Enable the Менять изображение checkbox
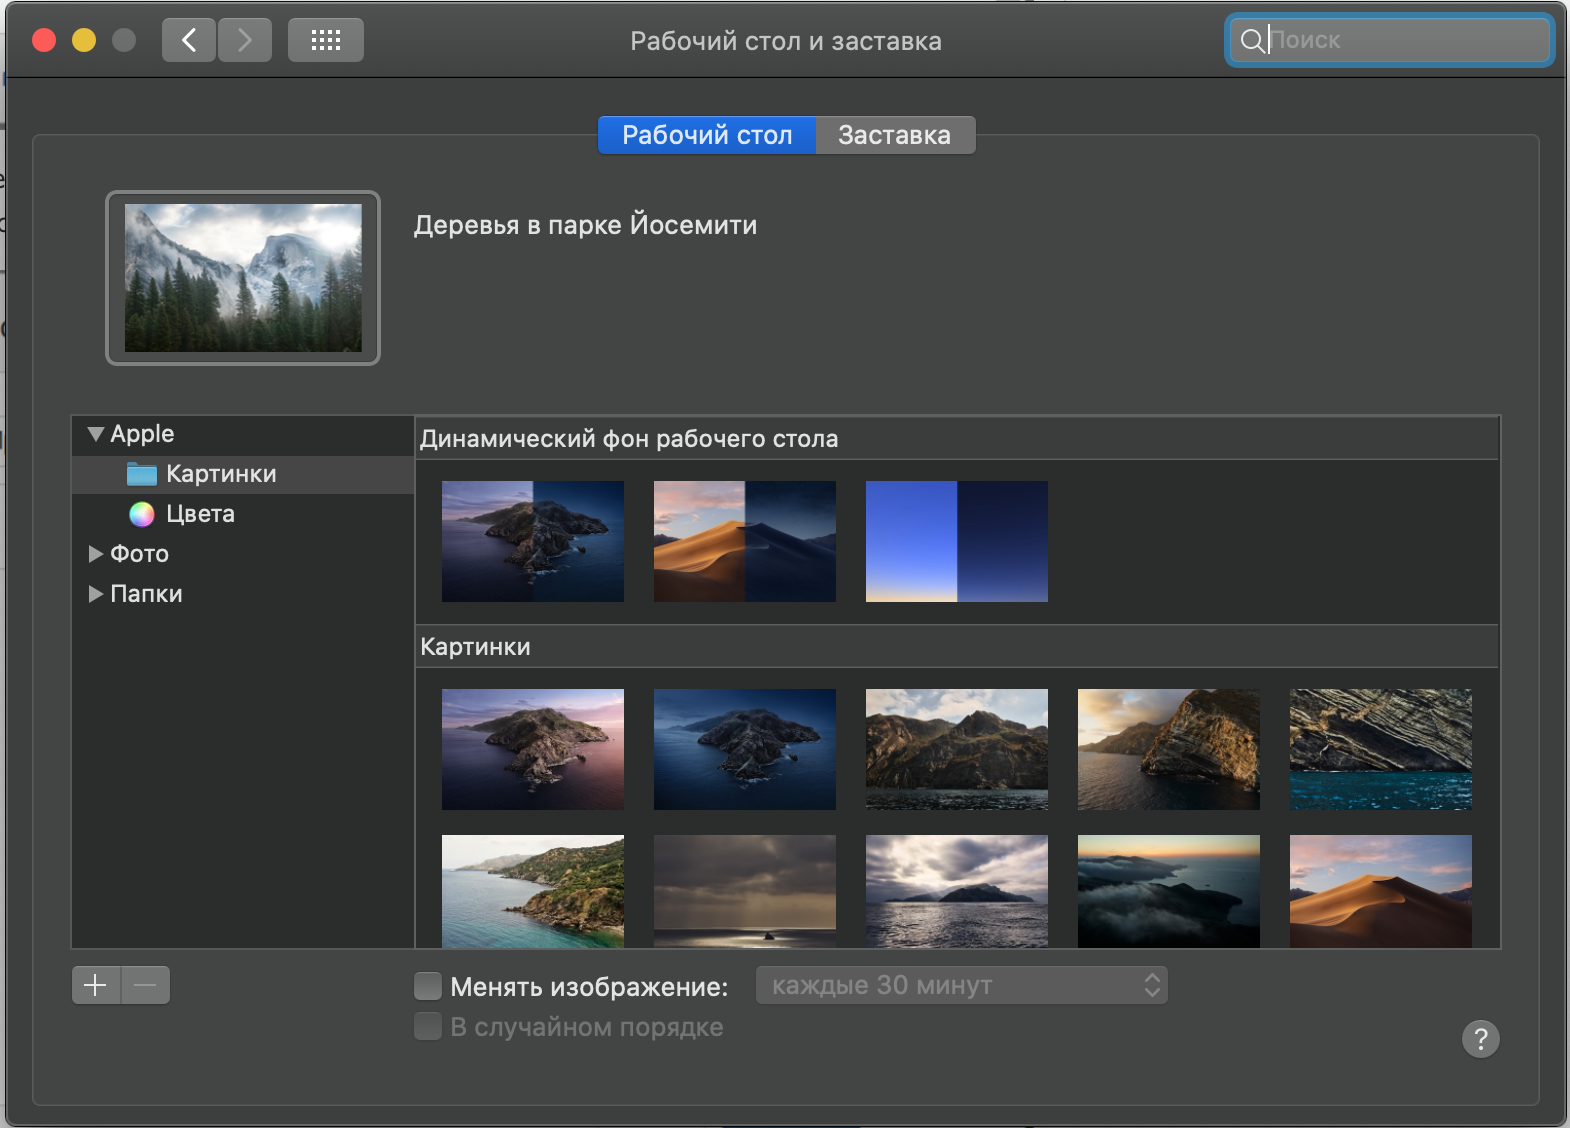 coord(428,987)
